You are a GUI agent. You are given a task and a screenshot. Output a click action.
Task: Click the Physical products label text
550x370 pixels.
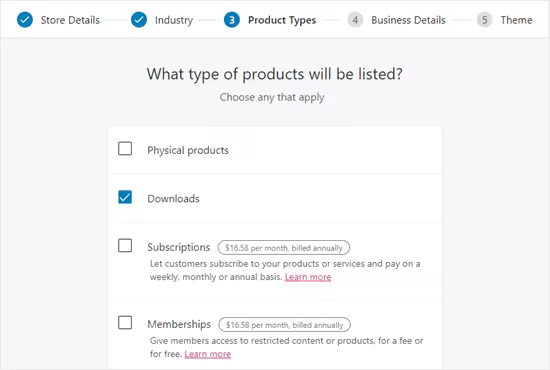(188, 150)
